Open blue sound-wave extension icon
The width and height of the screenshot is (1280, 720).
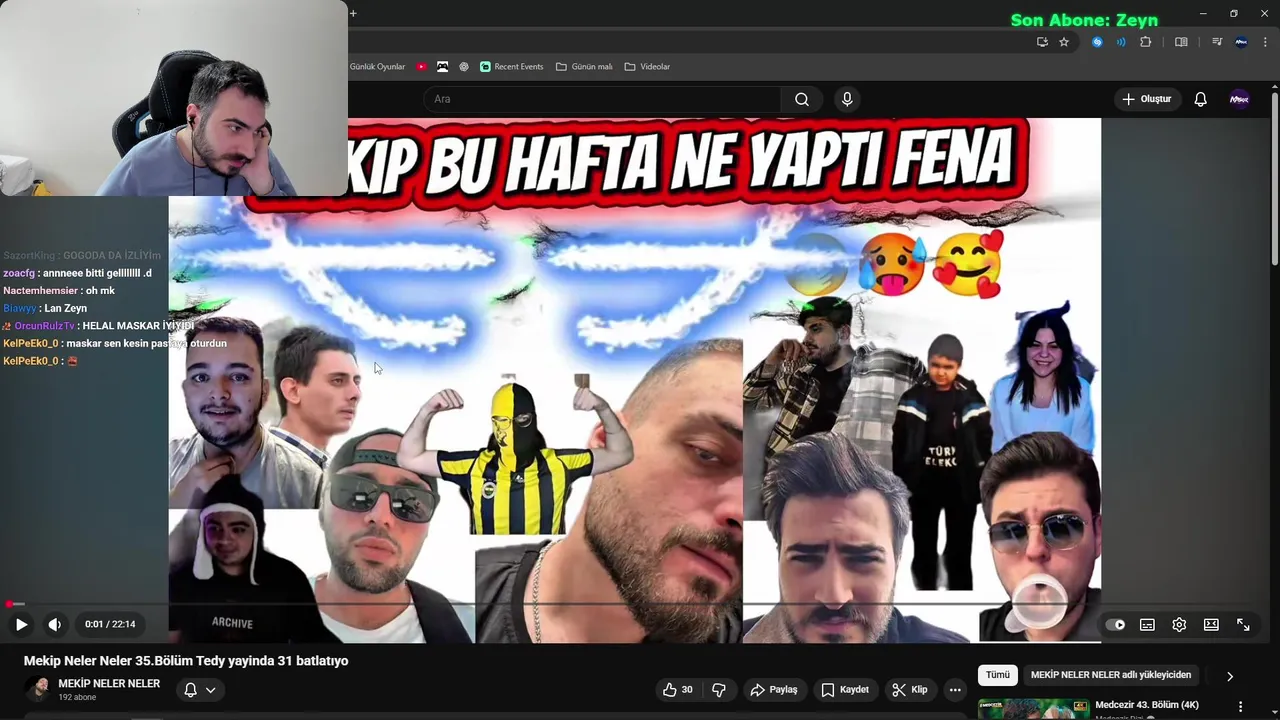(1121, 42)
